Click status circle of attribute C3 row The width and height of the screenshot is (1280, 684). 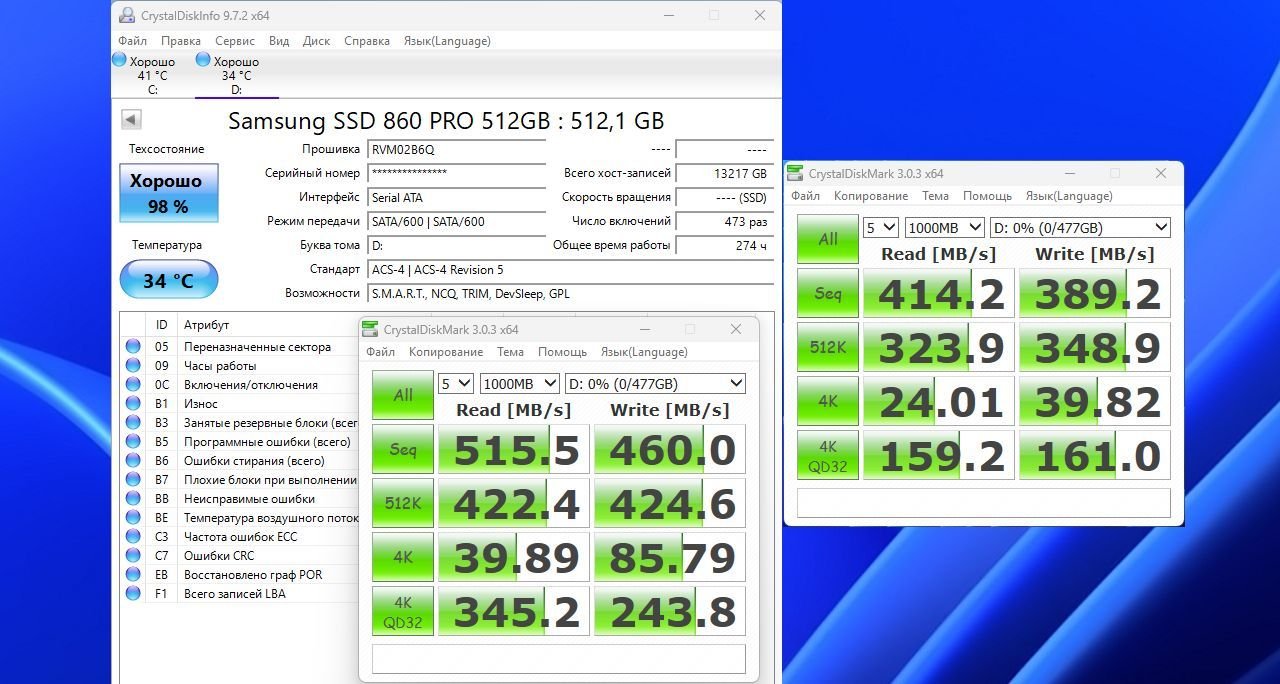[x=133, y=537]
